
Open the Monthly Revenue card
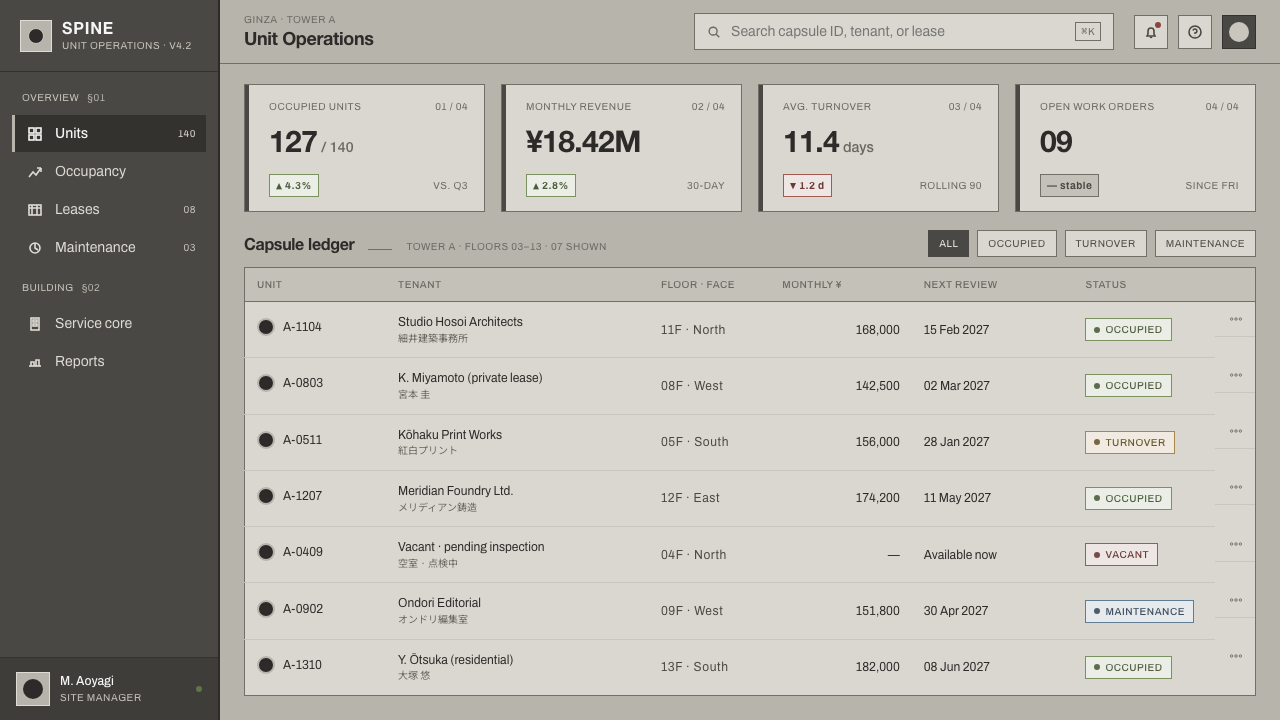pos(622,148)
